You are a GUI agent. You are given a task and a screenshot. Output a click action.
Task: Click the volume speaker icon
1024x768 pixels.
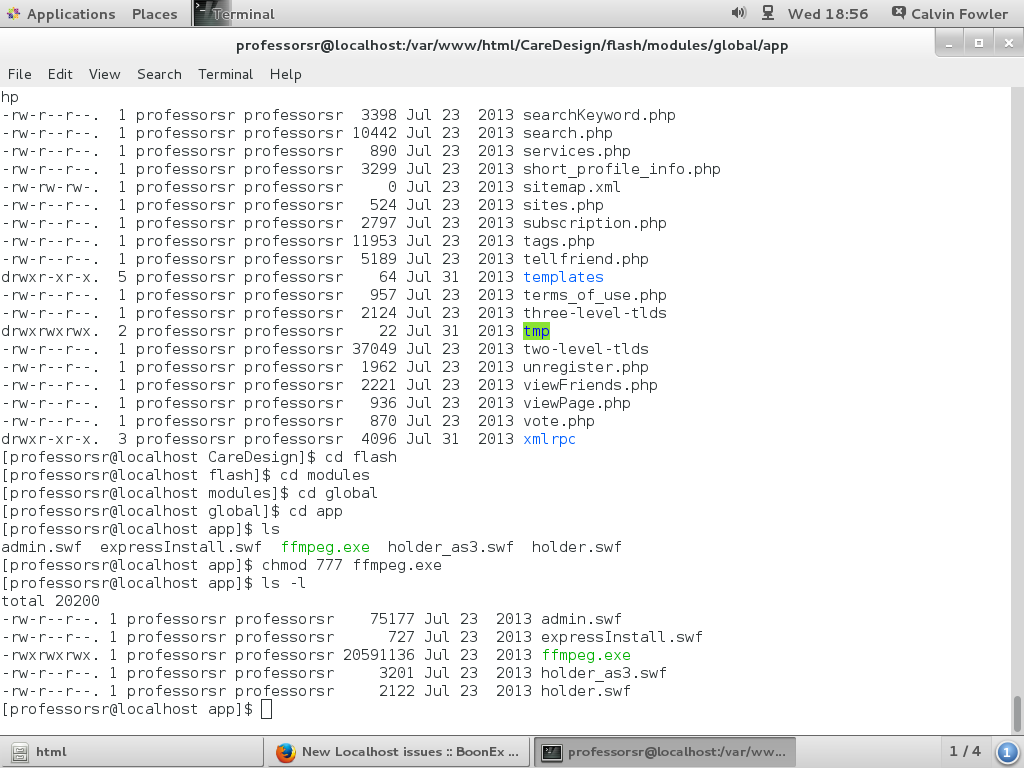[739, 14]
